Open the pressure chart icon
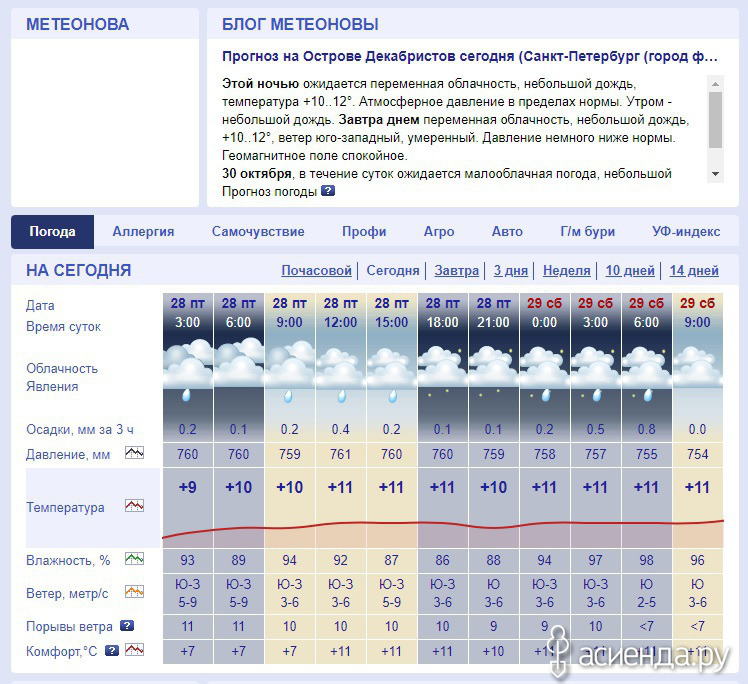The image size is (748, 684). (x=134, y=452)
